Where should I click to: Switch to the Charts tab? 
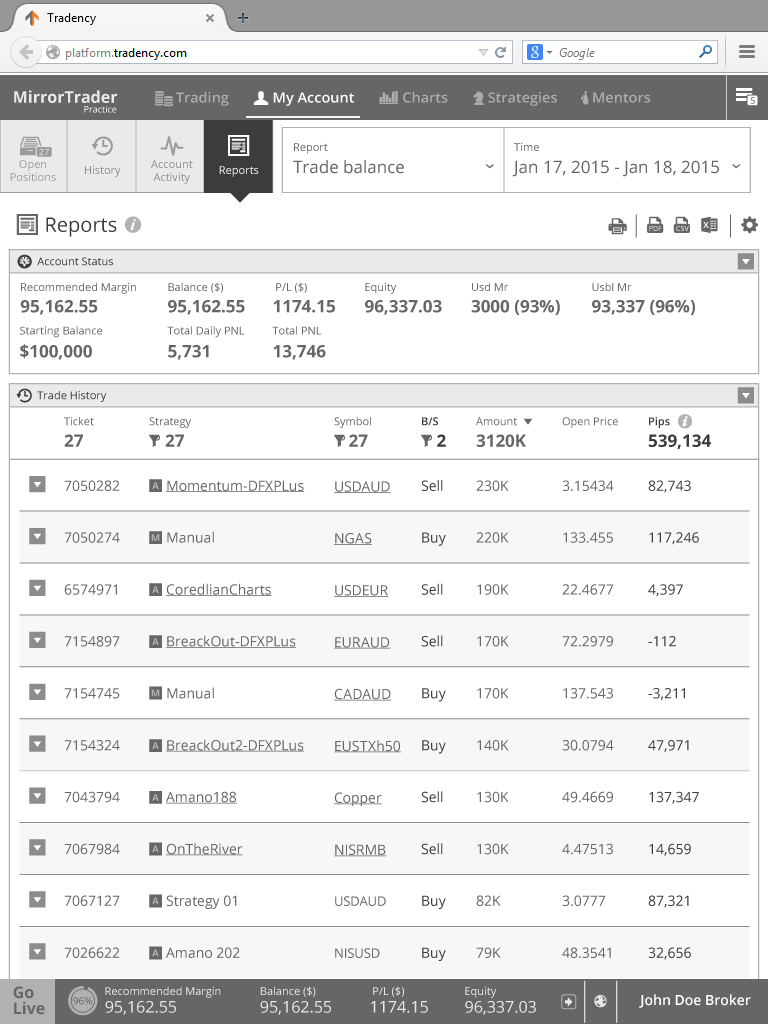coord(413,98)
